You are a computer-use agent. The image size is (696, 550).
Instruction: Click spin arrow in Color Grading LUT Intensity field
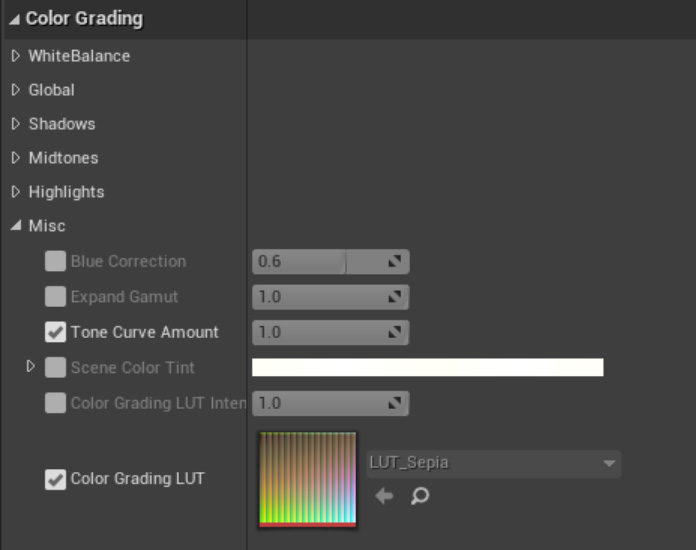click(x=395, y=404)
